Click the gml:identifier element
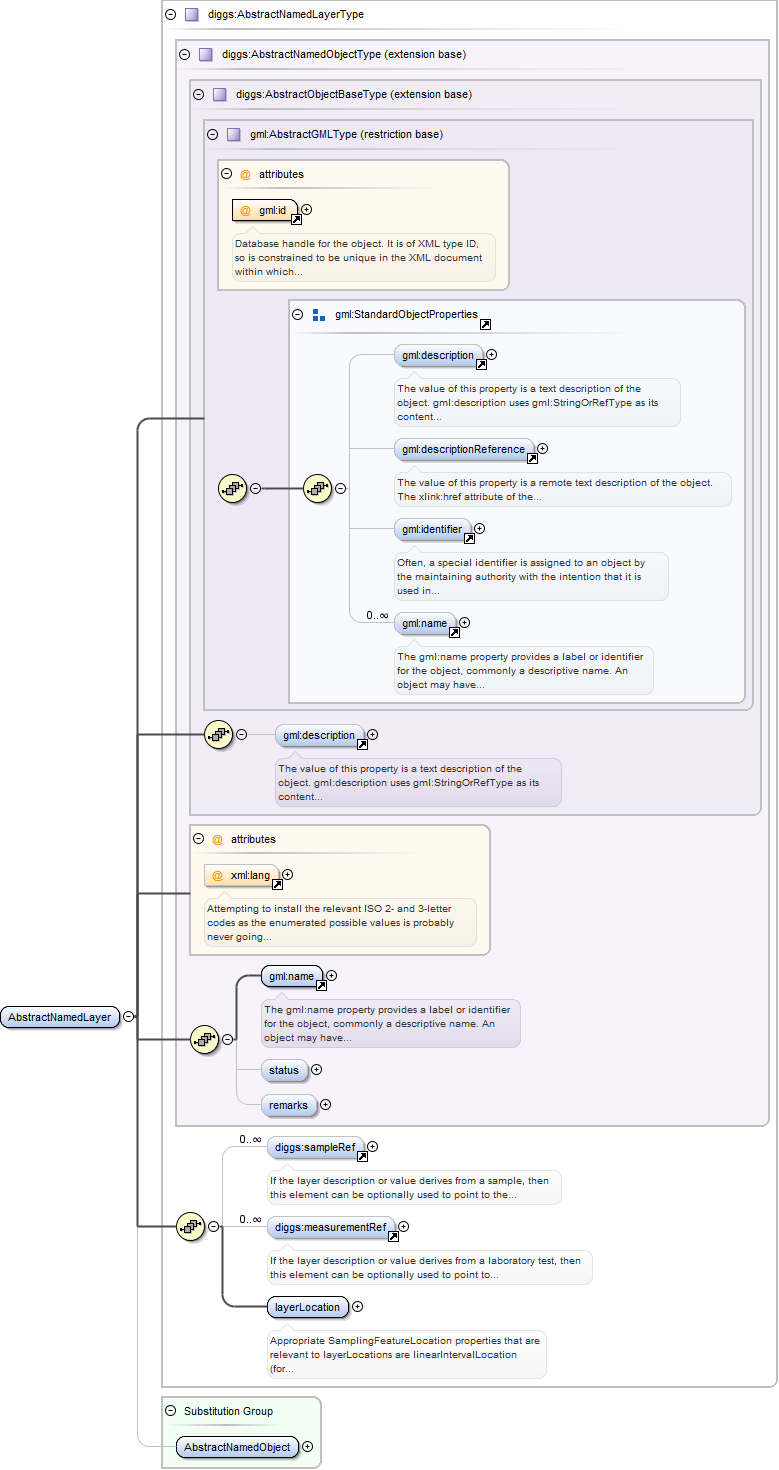Screen dimensions: 779x1470 point(431,529)
